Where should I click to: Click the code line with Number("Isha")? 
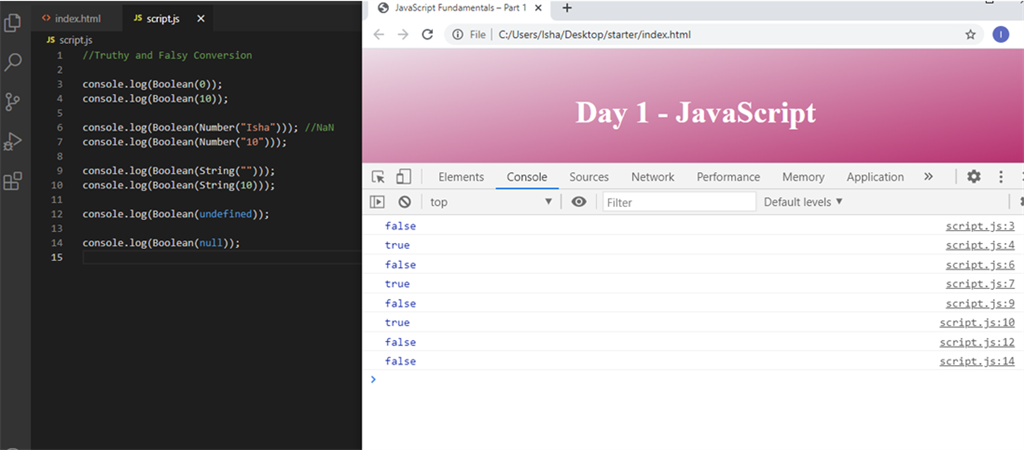(208, 127)
